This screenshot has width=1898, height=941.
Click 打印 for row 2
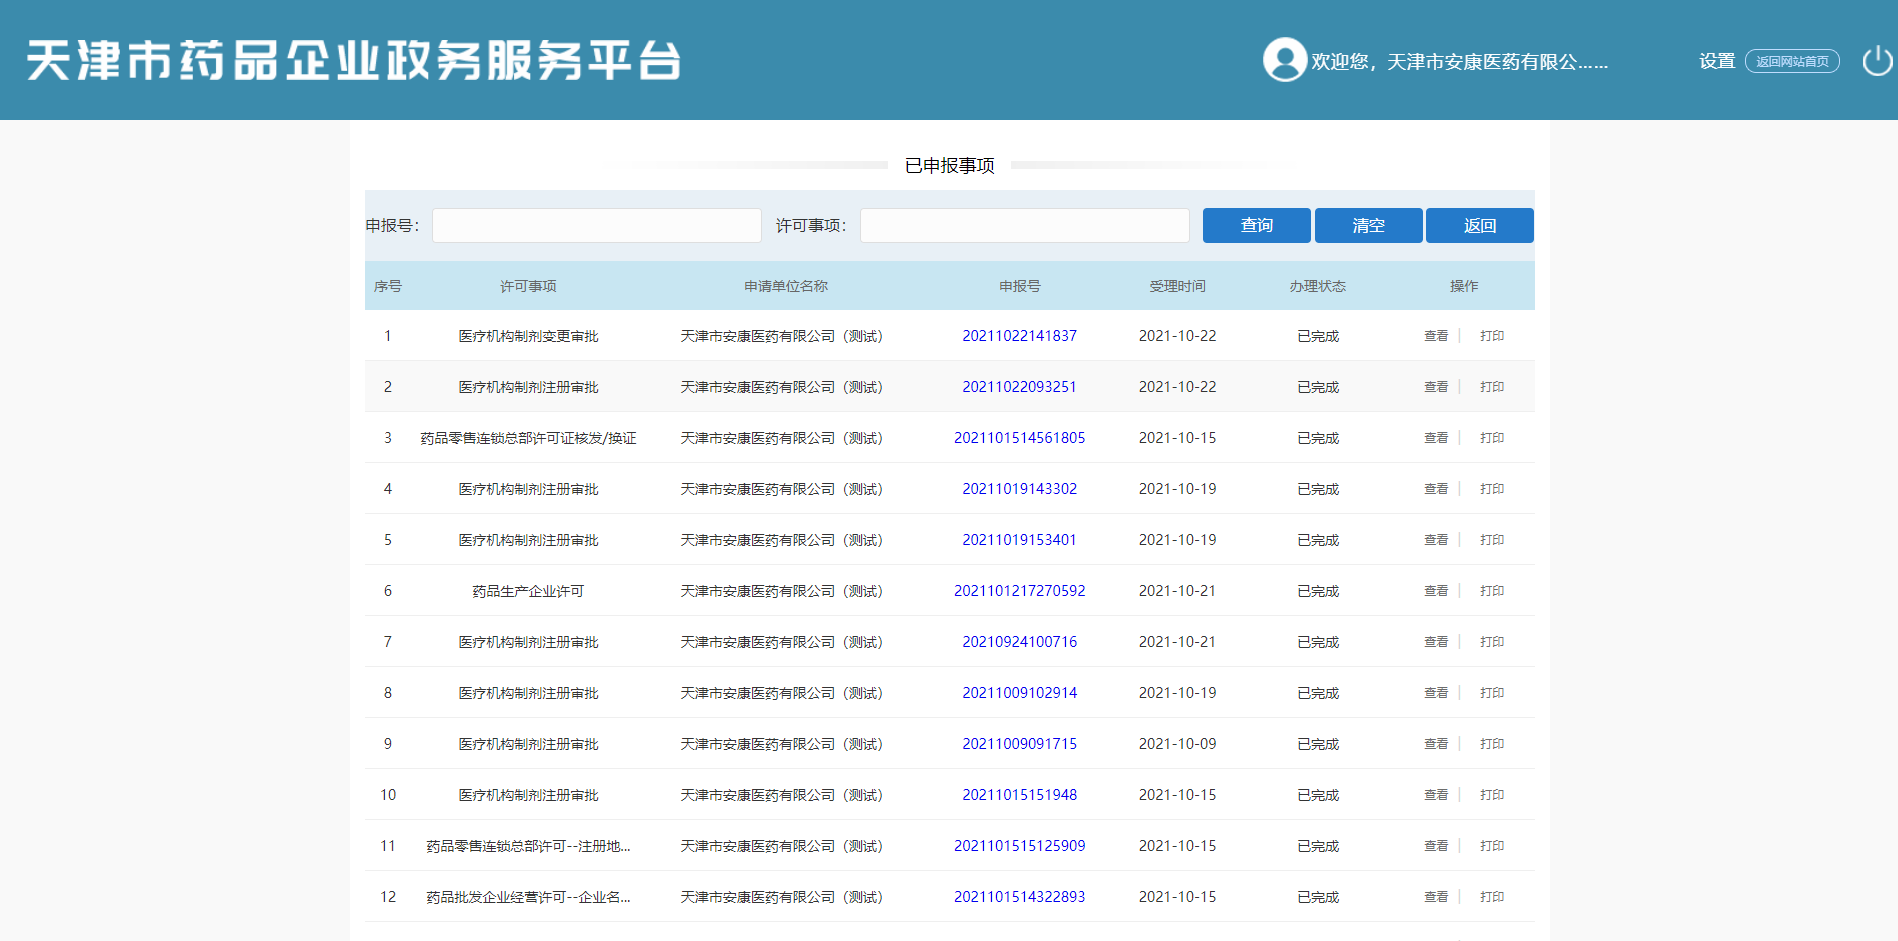tap(1492, 387)
